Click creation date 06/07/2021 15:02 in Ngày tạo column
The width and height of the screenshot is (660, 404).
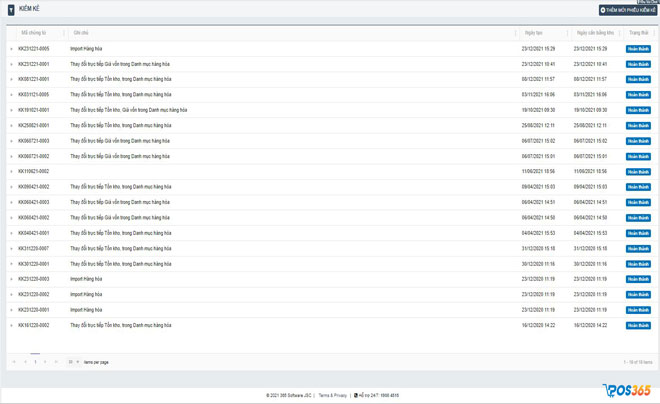click(x=538, y=141)
